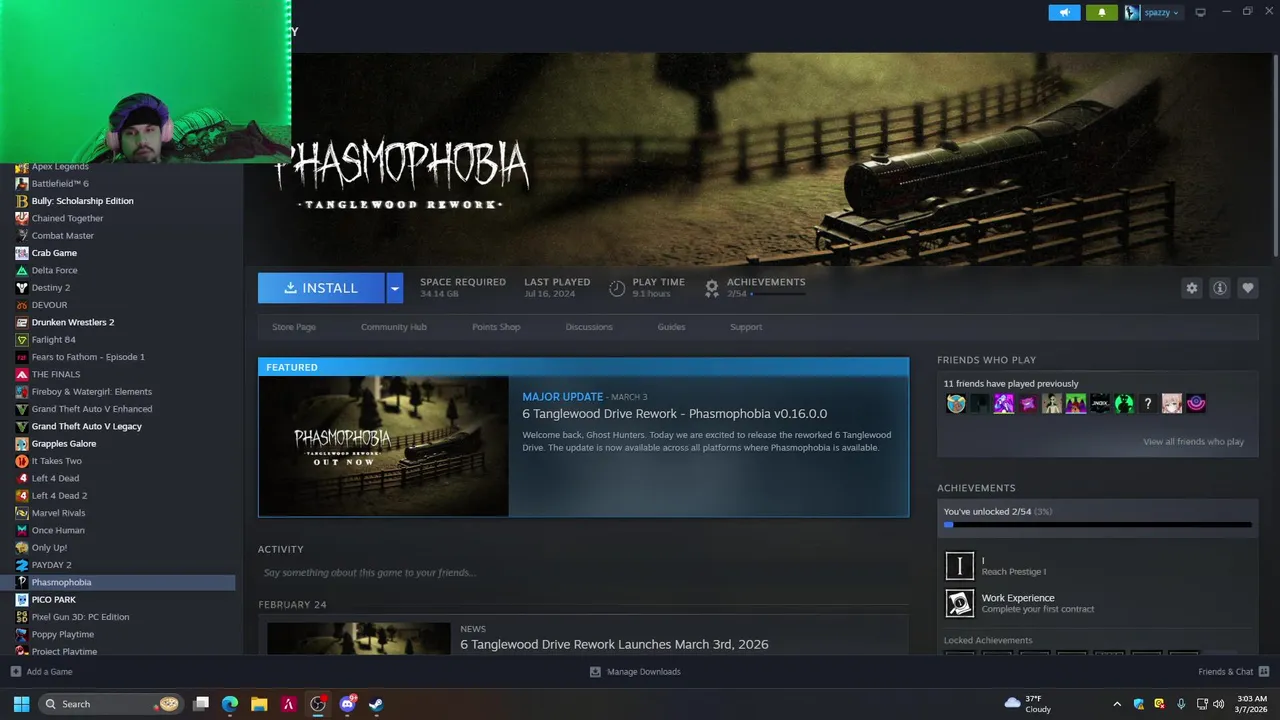
Task: Select Fears to Fathom - Episode 1
Action: [88, 357]
